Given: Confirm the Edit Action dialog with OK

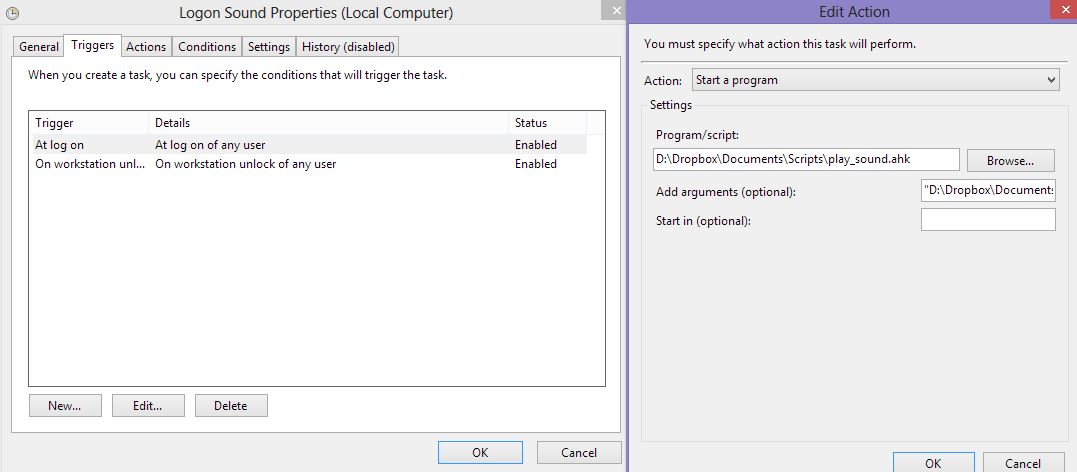Looking at the screenshot, I should pos(933,462).
